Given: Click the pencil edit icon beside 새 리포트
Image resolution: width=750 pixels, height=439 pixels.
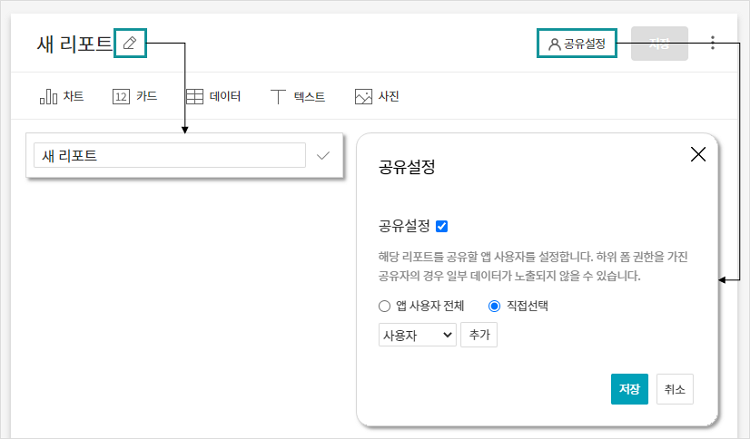Looking at the screenshot, I should point(130,43).
